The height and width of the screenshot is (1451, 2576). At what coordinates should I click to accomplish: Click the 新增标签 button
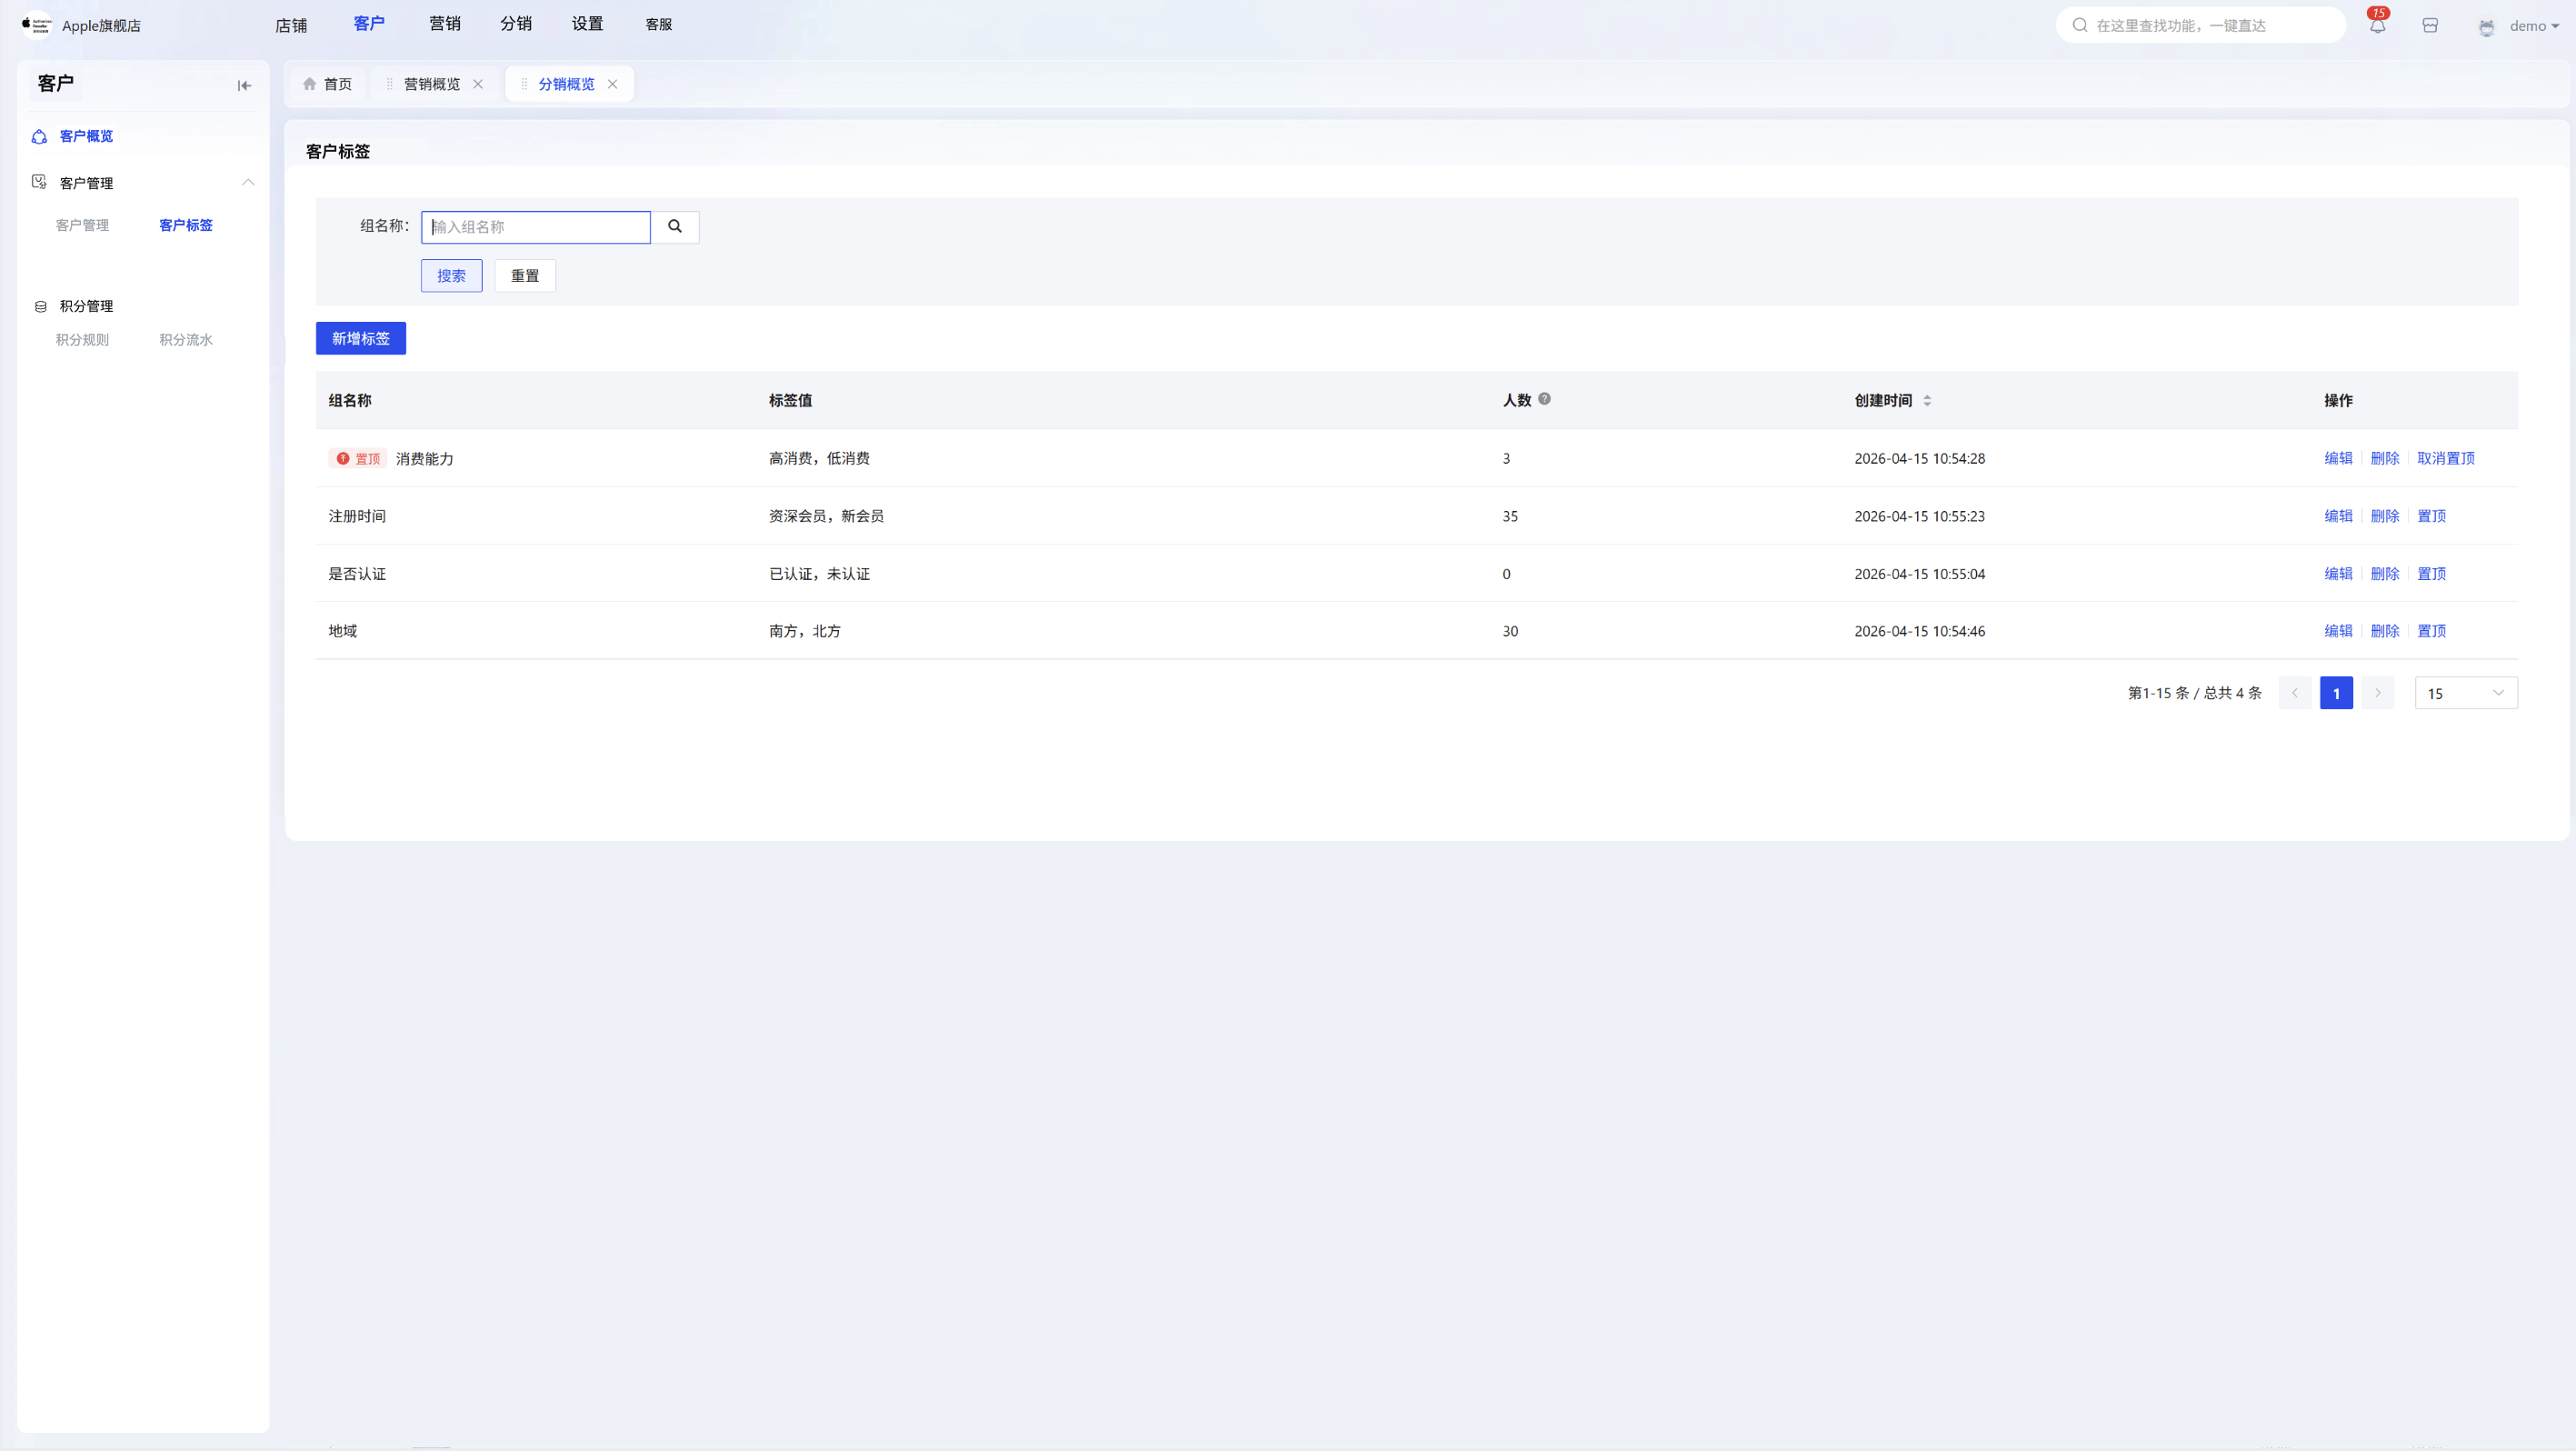pos(361,338)
